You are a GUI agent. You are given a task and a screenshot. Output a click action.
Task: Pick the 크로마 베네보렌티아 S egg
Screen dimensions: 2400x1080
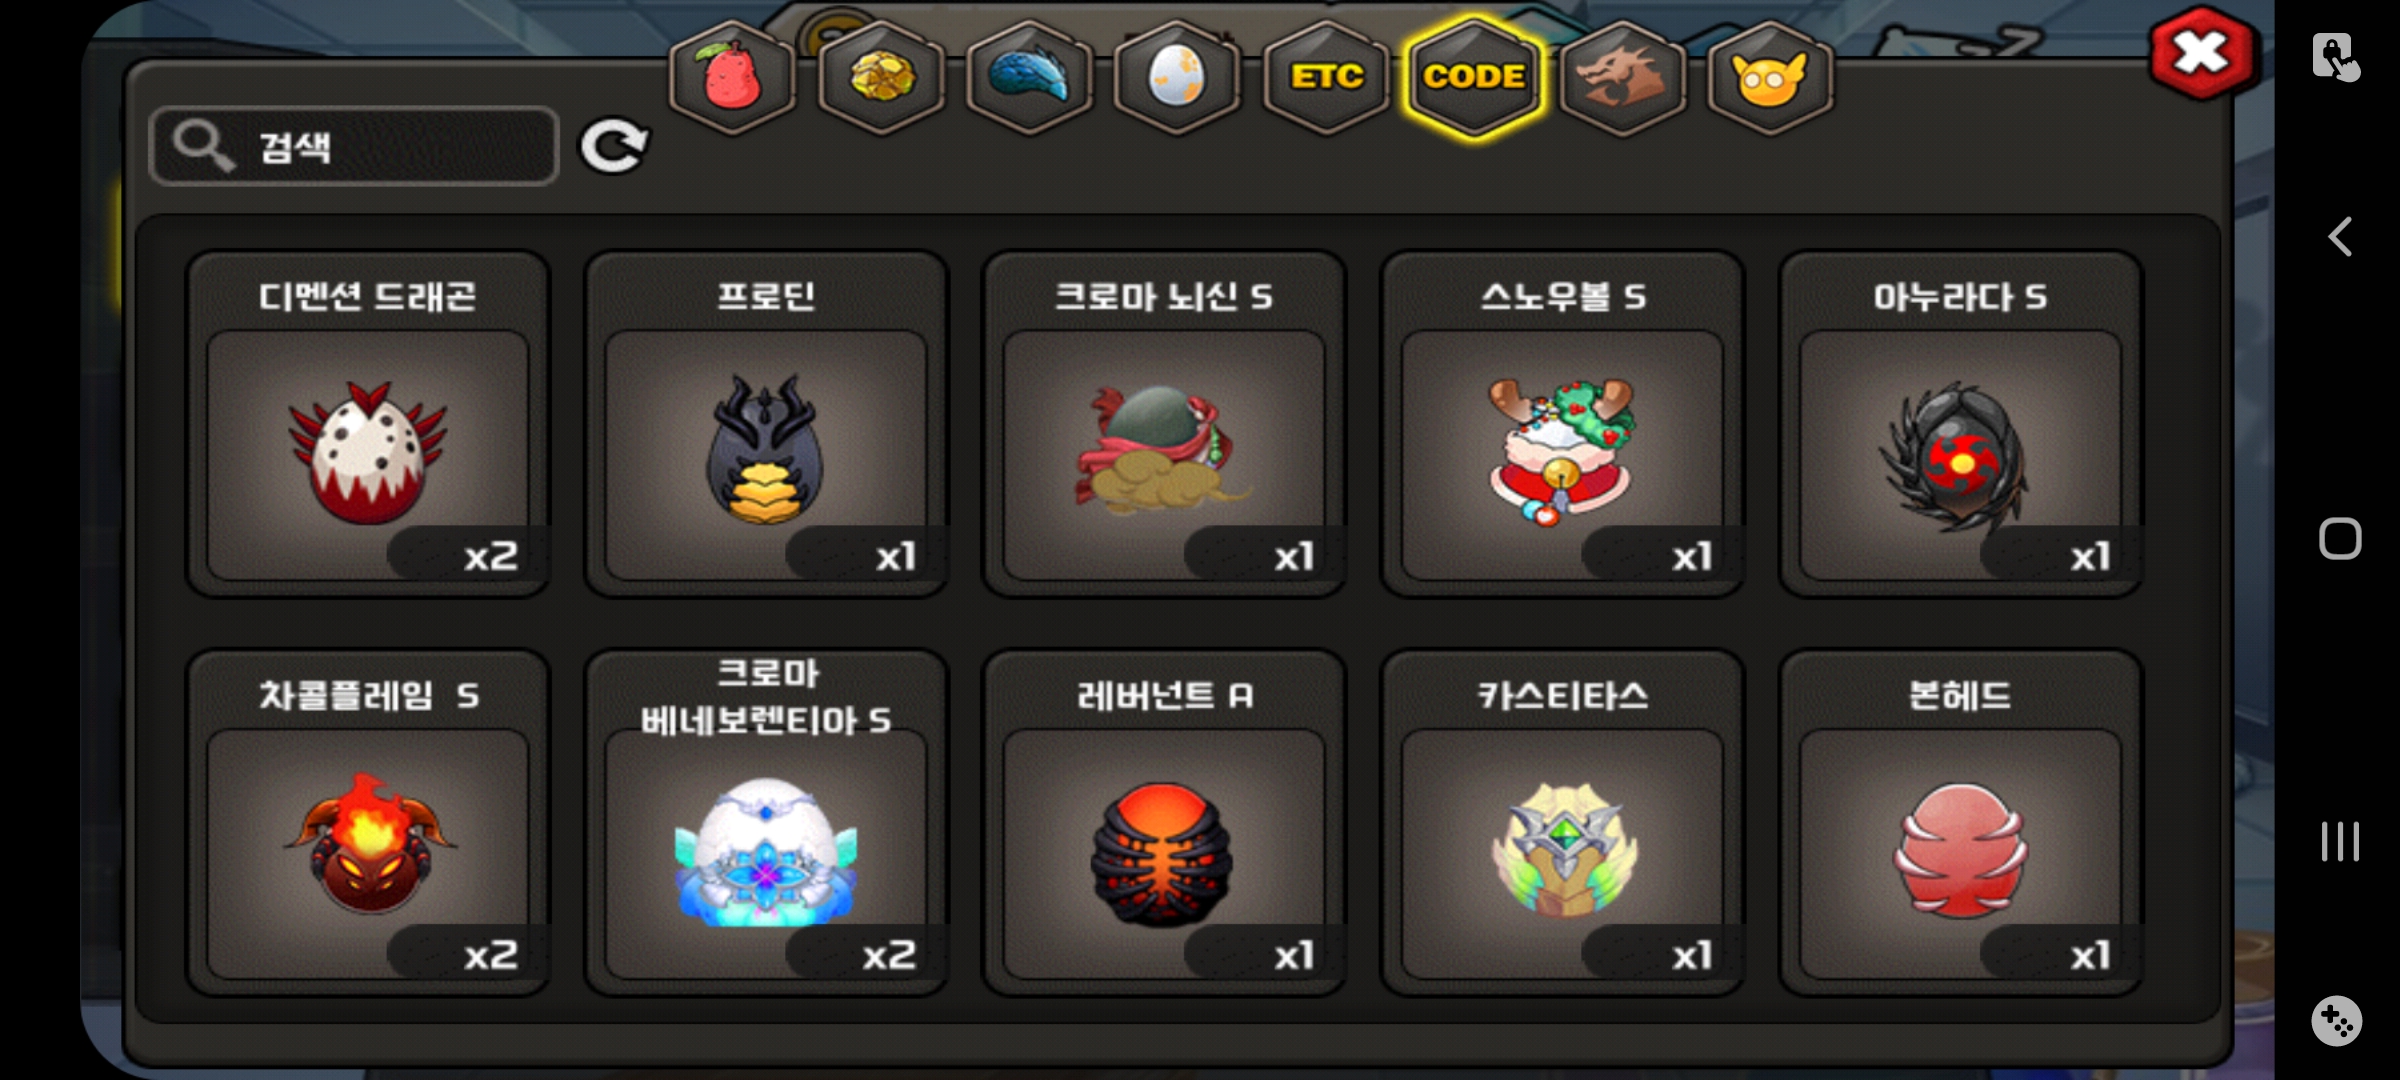[766, 823]
